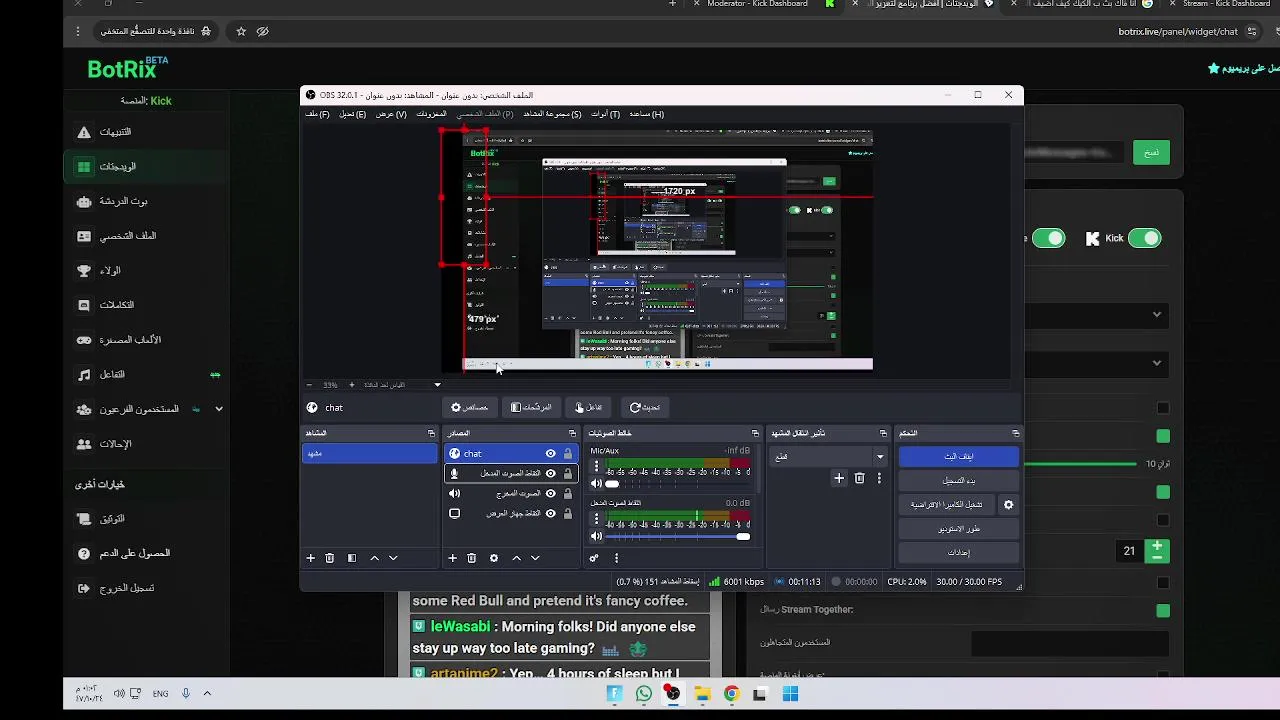
Task: Expand المستخدمون الفرعيون sub-users chevron in sidebar
Action: 219,409
